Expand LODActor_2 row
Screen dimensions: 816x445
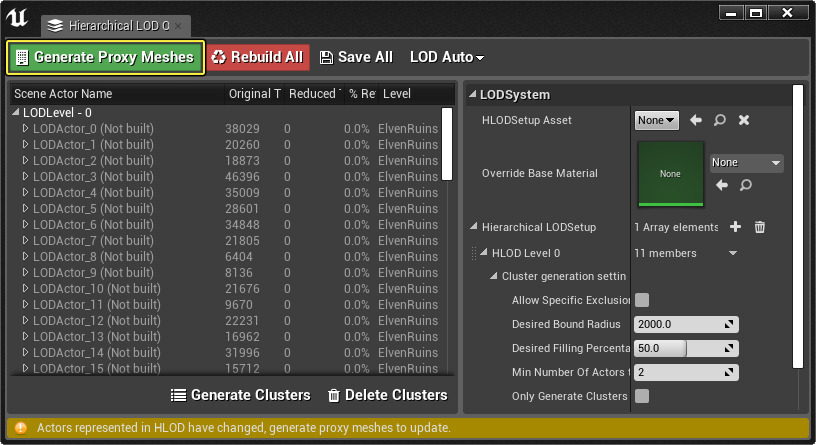[x=25, y=160]
